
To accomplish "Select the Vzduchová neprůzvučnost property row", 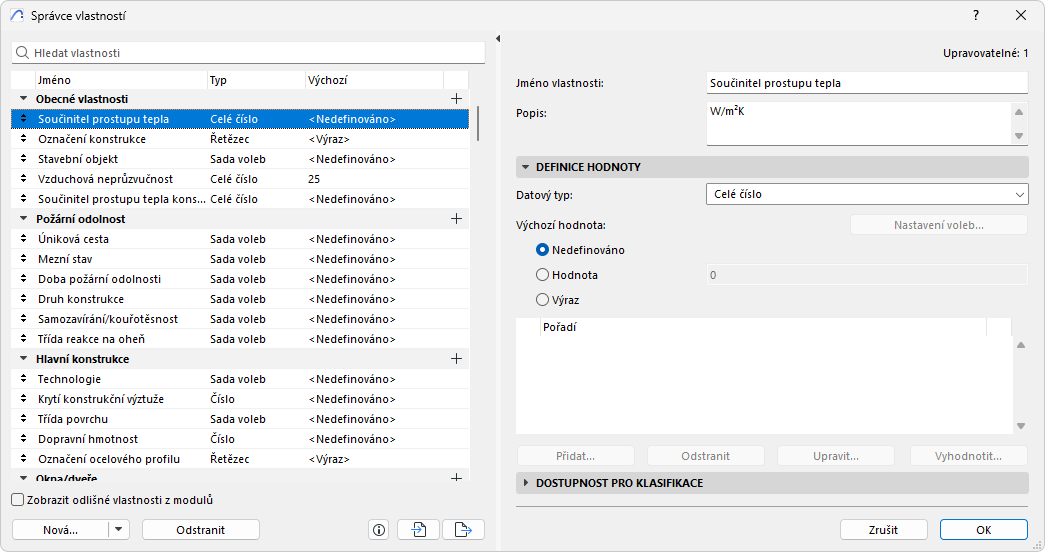I will tap(105, 179).
